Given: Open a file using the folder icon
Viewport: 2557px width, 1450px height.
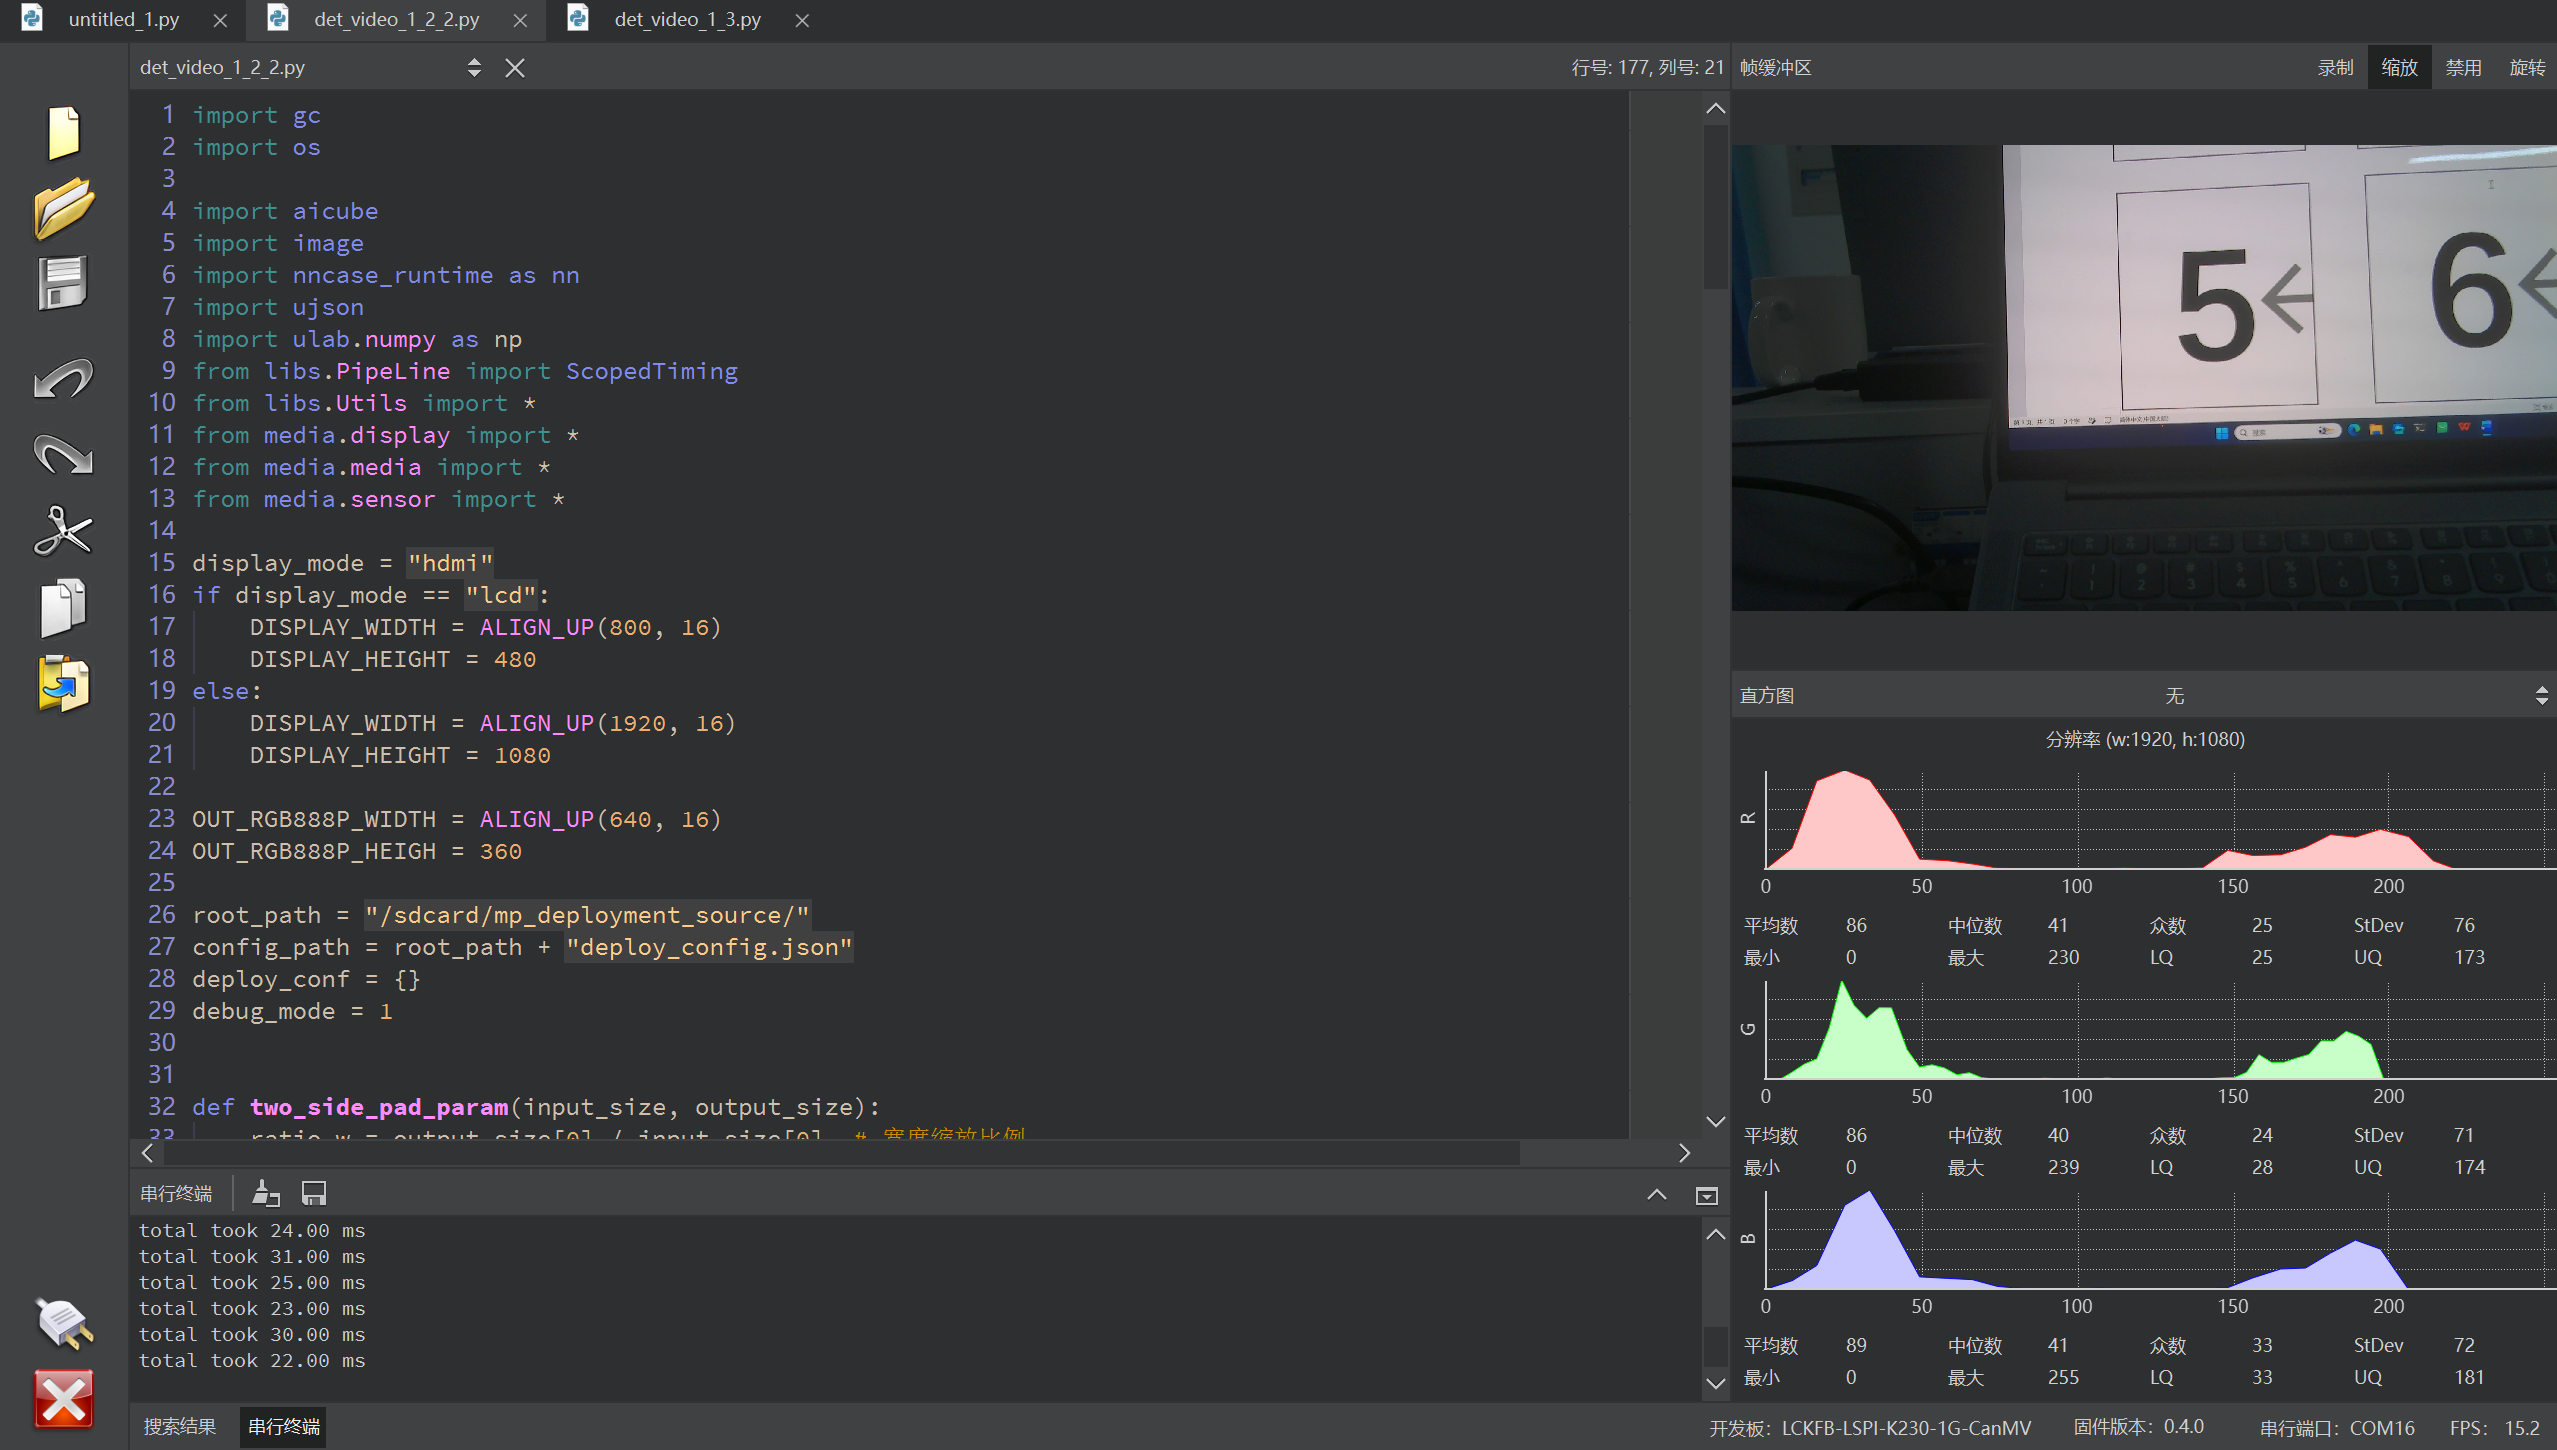Looking at the screenshot, I should pos(64,208).
